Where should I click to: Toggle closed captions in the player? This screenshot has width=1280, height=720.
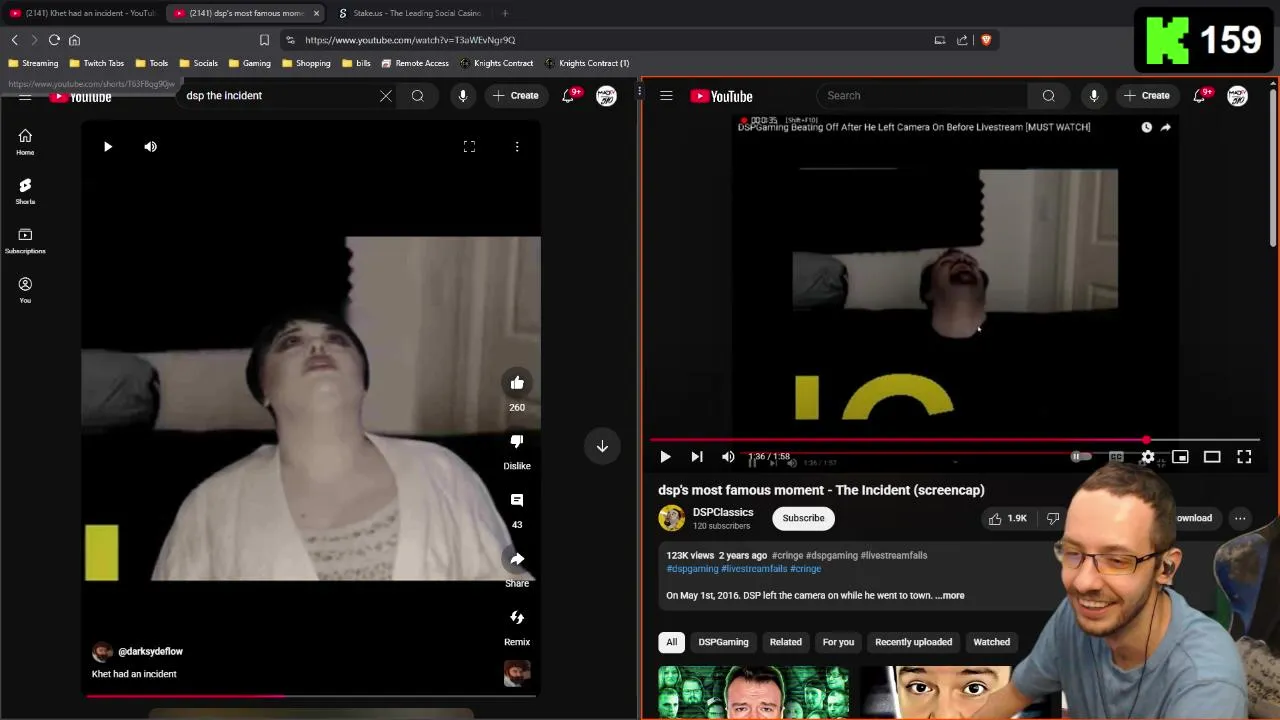1116,457
